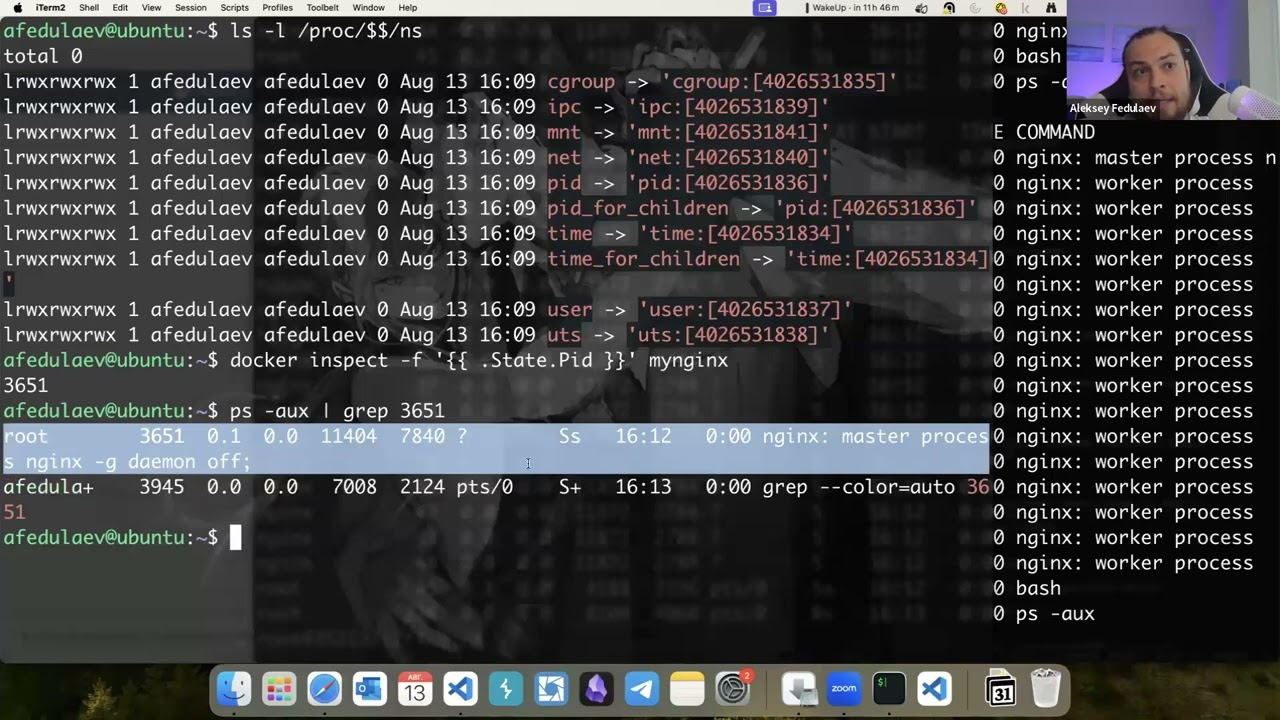
Task: Open System Settings with badge in Dock
Action: tap(733, 689)
